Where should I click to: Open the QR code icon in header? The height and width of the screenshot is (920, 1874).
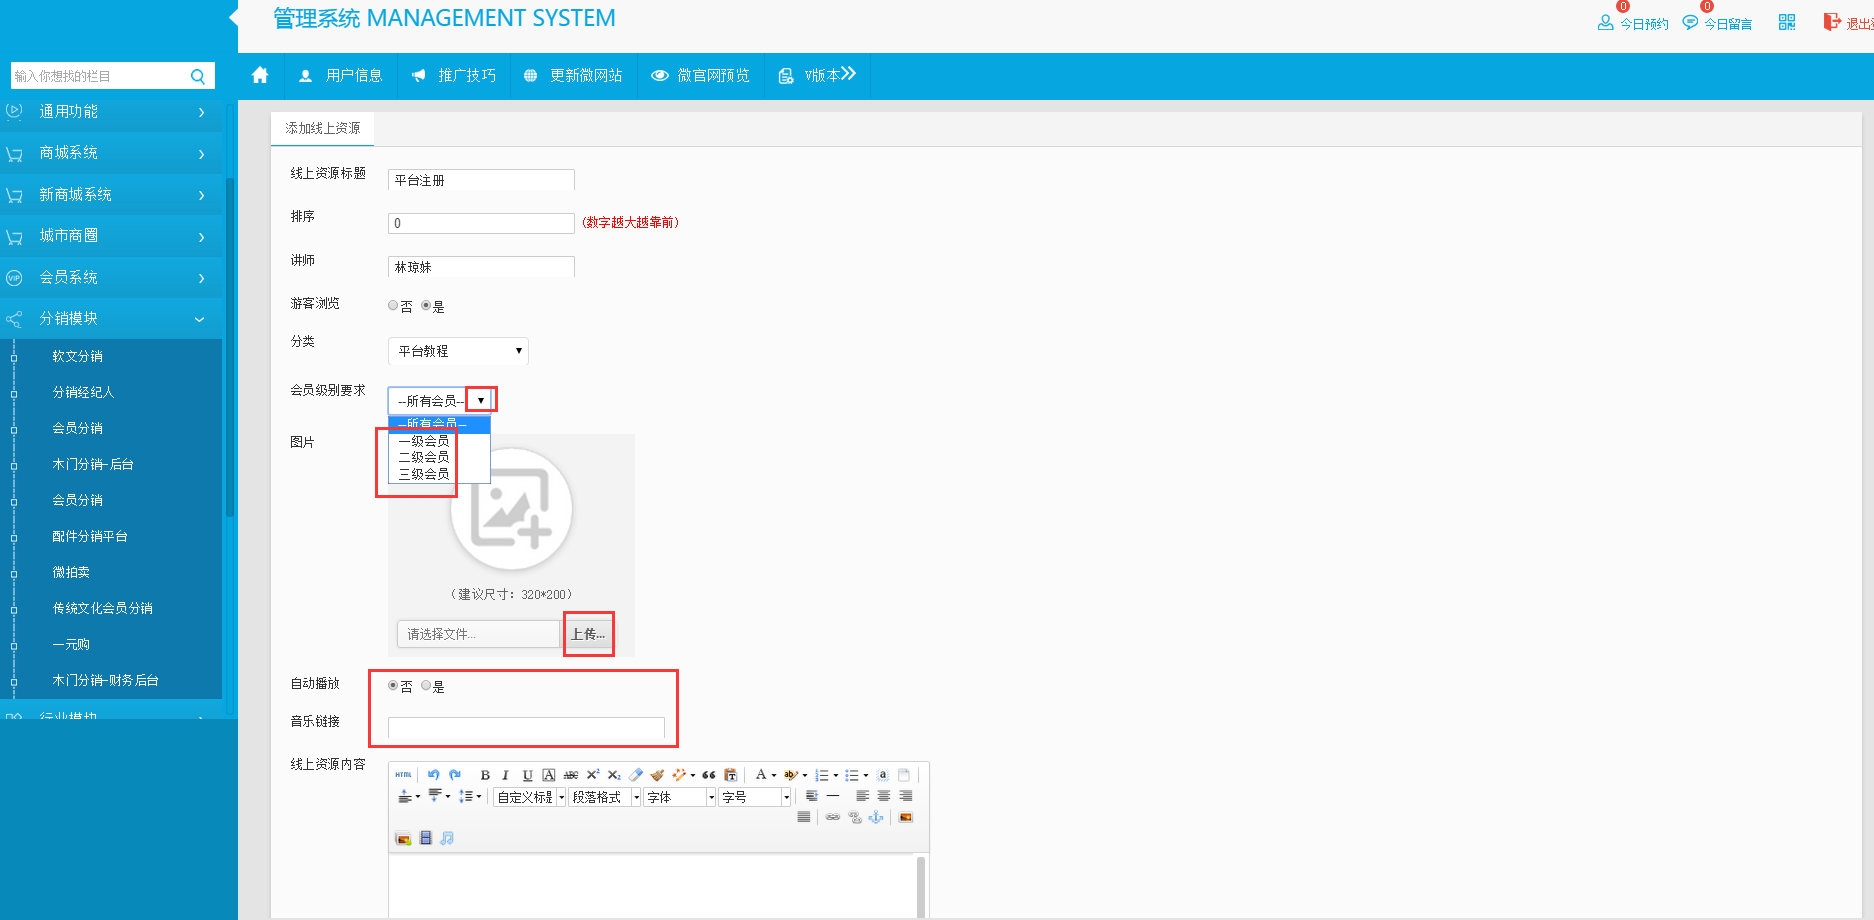1787,22
